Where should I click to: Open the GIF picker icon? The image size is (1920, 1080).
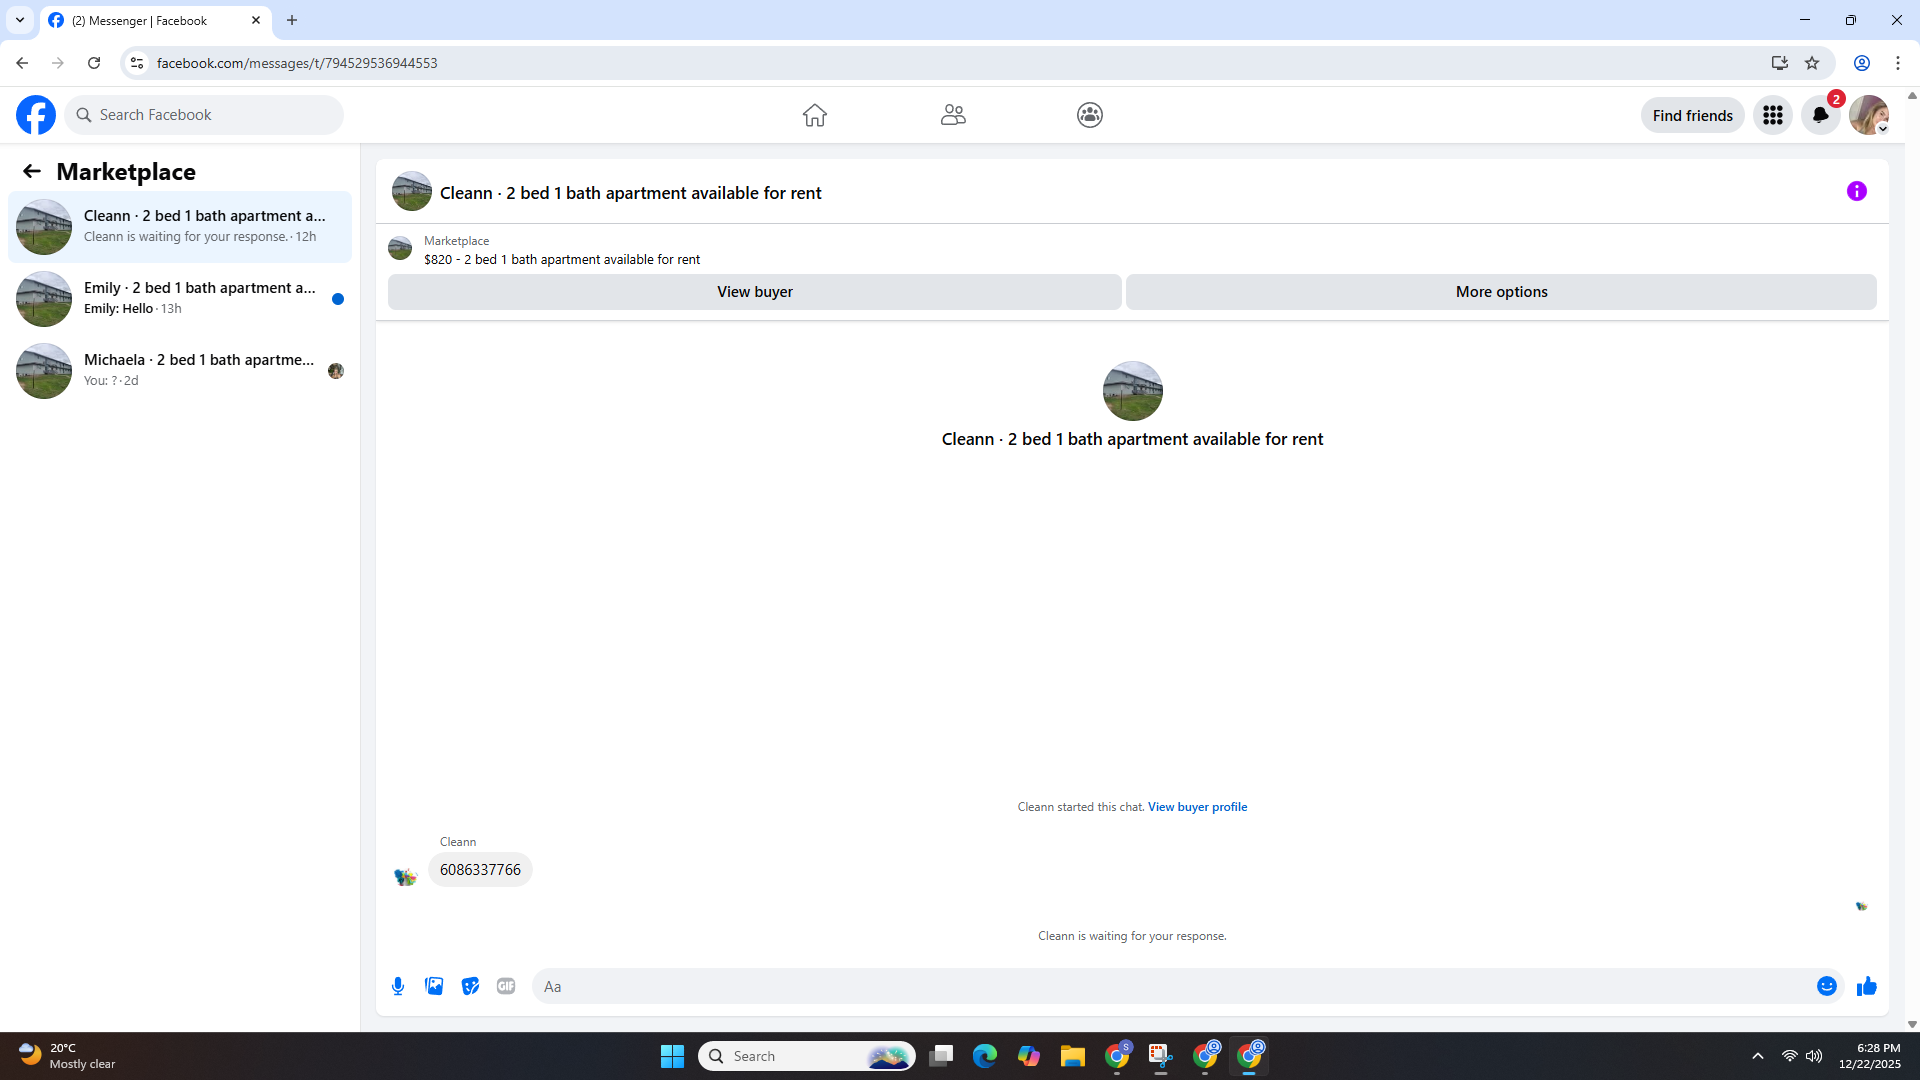tap(506, 986)
